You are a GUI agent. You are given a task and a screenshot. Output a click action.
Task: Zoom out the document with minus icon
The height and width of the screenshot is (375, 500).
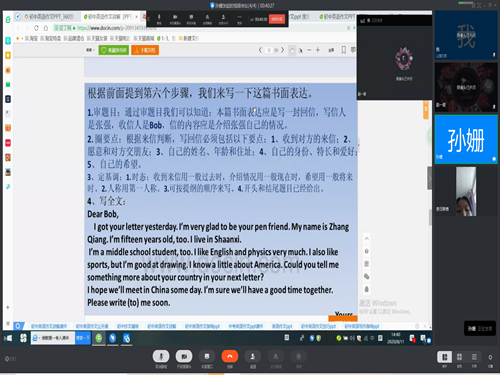(309, 50)
